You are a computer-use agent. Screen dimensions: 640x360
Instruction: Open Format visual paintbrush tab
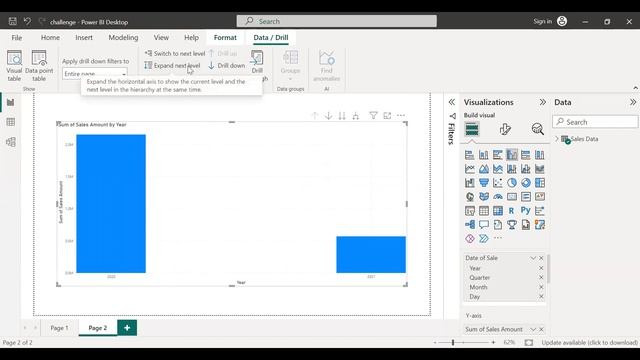pyautogui.click(x=505, y=129)
